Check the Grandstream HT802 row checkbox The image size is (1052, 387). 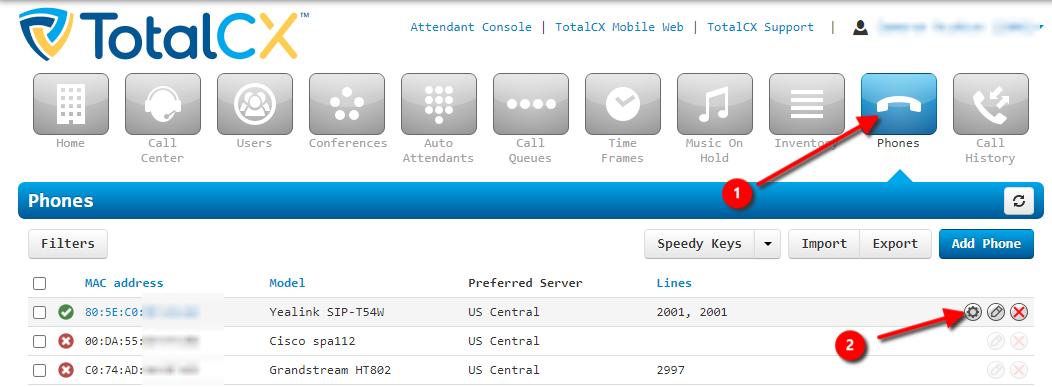pos(40,370)
